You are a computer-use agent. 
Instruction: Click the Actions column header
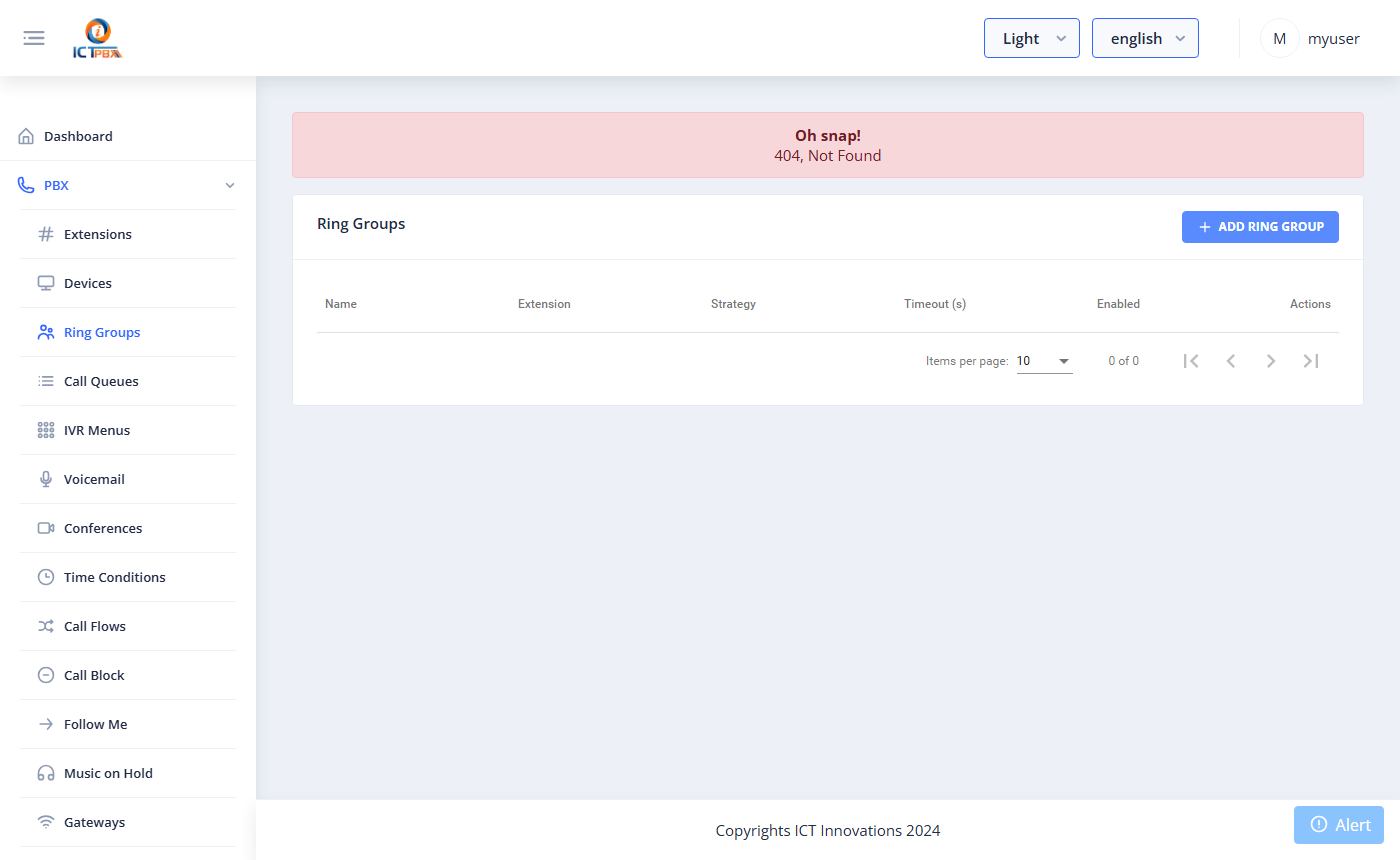click(1310, 304)
